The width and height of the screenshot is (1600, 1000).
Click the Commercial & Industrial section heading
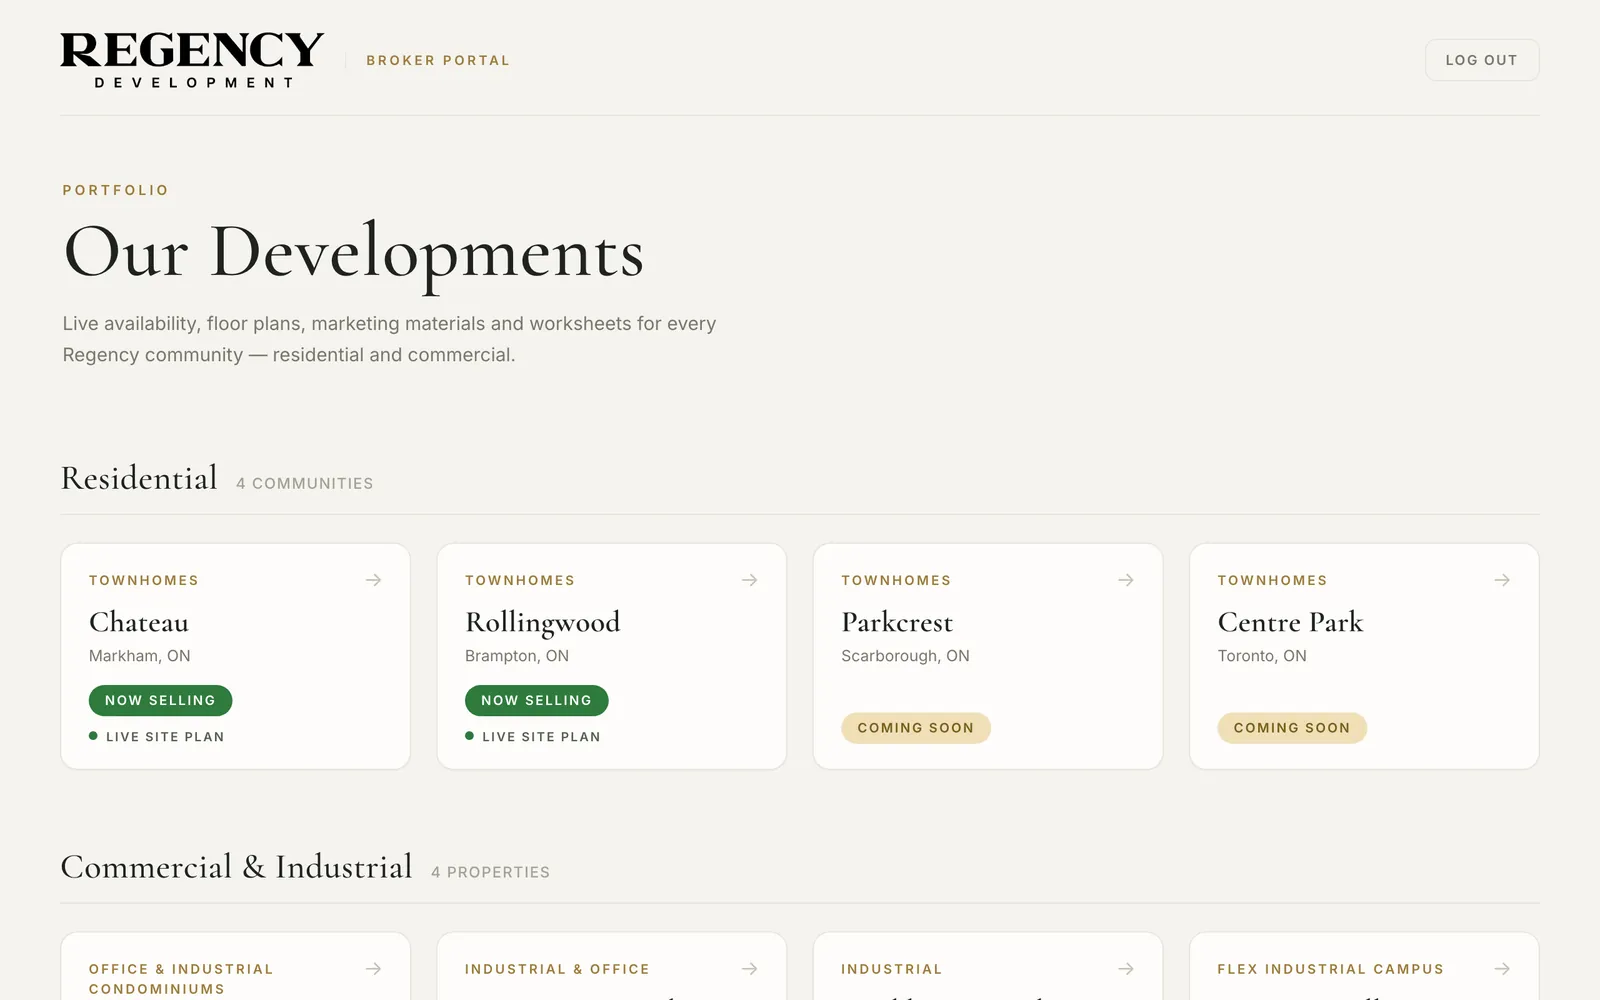236,867
